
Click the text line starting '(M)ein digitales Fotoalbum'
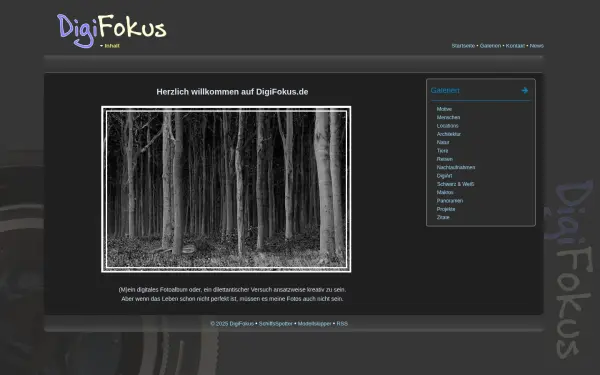click(x=232, y=290)
